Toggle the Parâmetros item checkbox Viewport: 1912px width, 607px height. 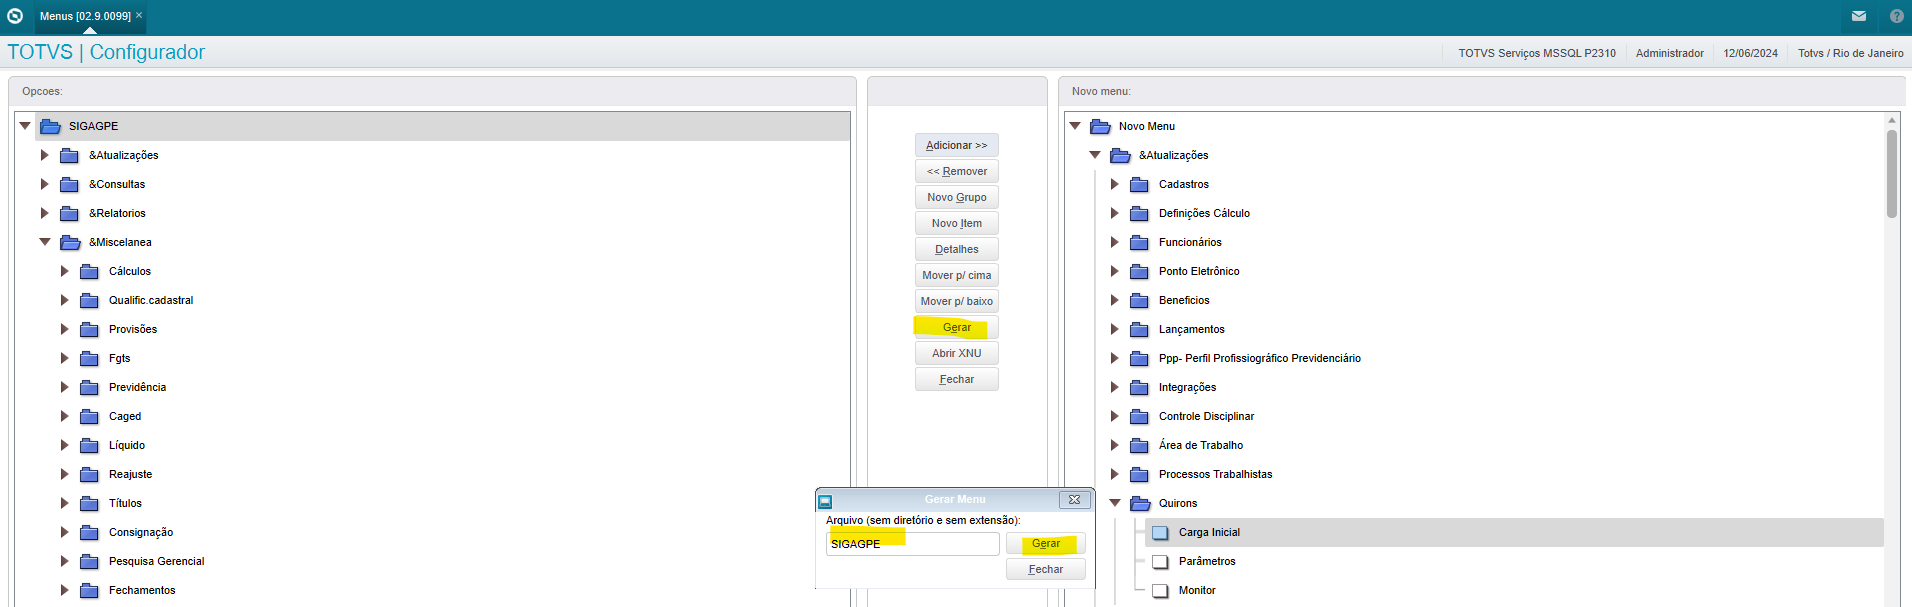[1160, 561]
